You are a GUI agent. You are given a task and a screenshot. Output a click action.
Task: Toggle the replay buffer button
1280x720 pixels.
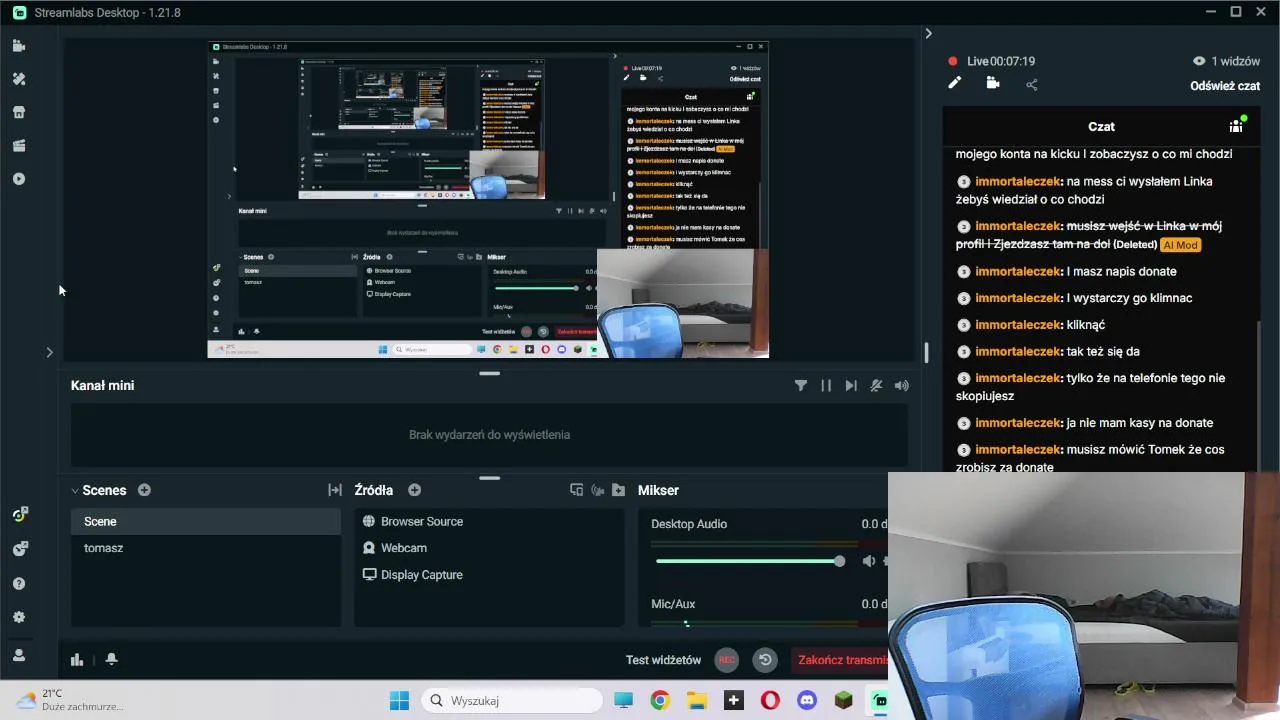[x=765, y=660]
